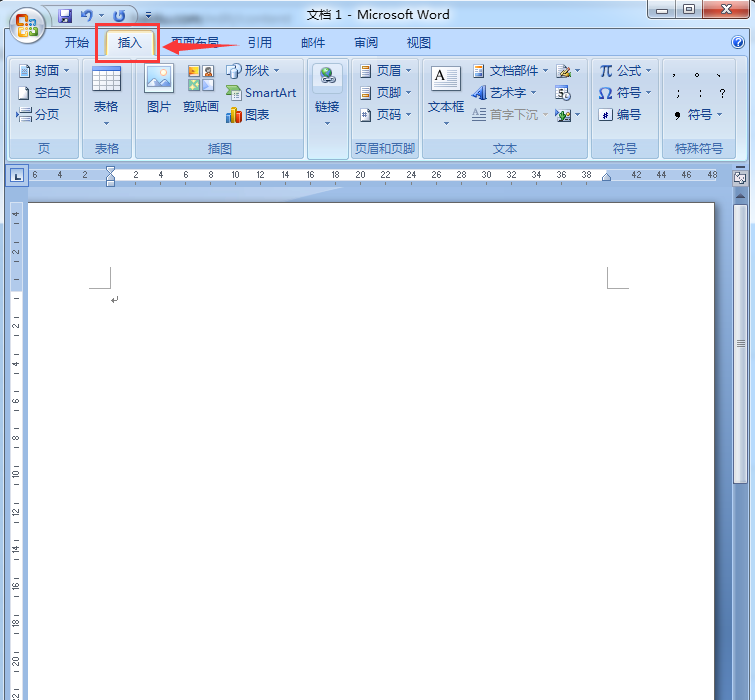Click the tab stop selector L
The width and height of the screenshot is (755, 700).
[17, 176]
